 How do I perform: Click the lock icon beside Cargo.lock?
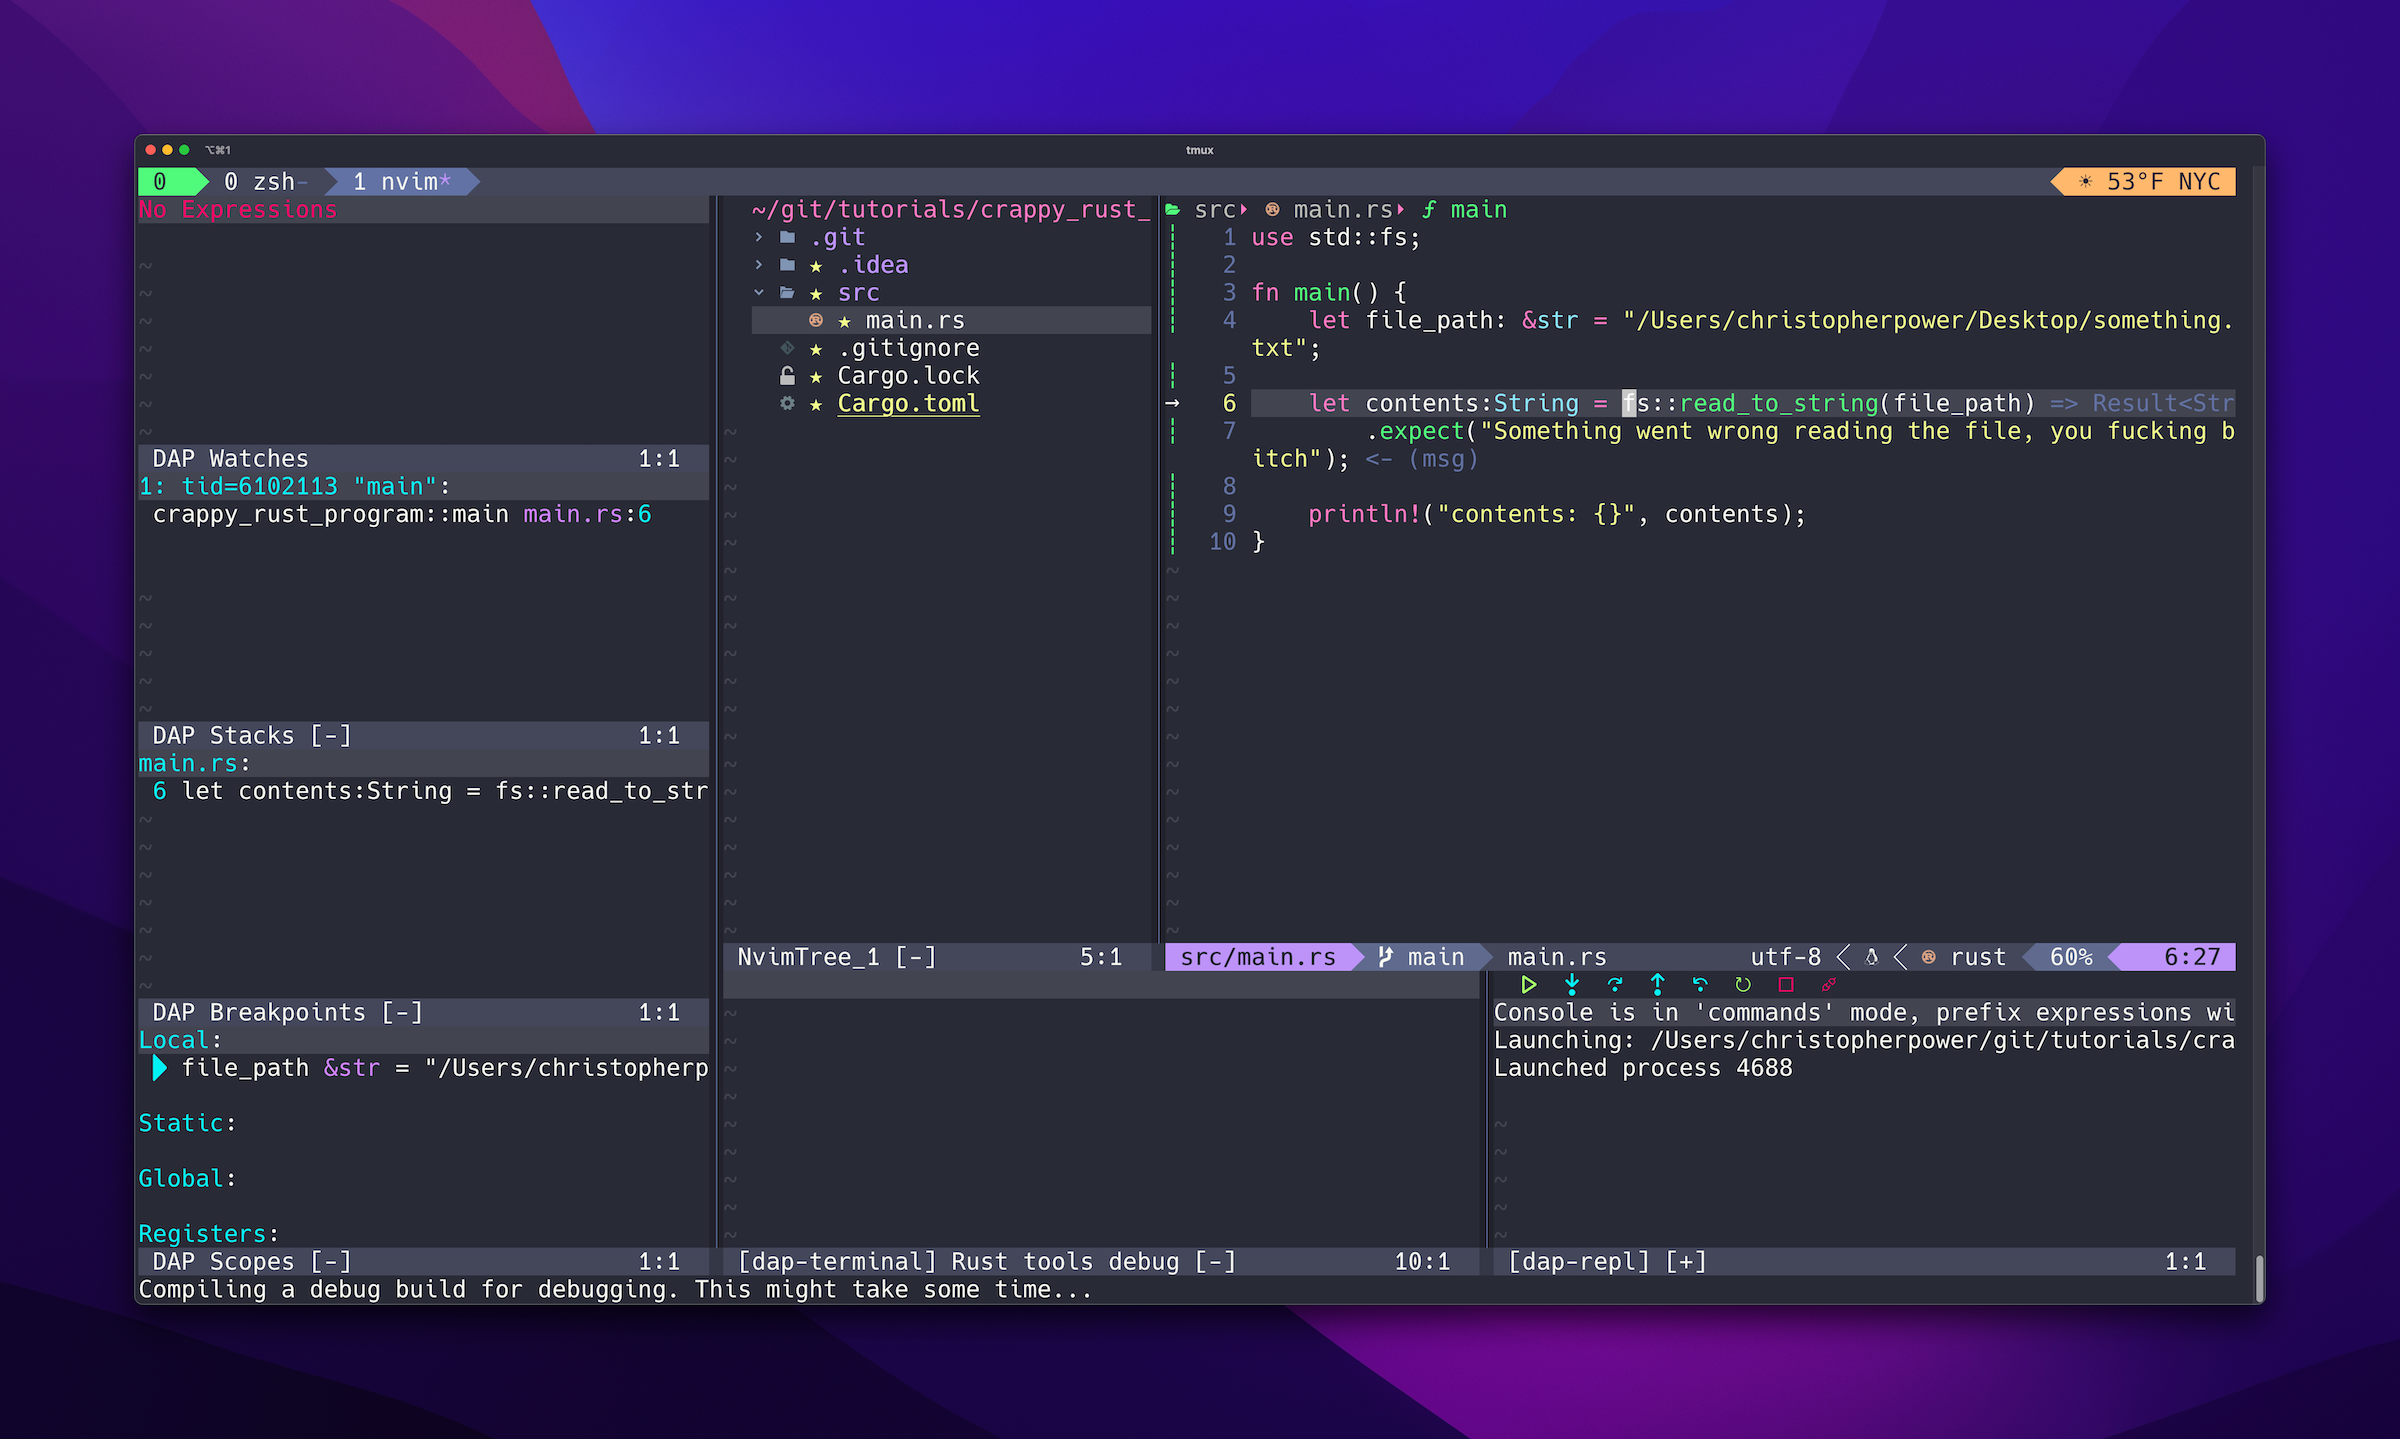click(x=788, y=376)
